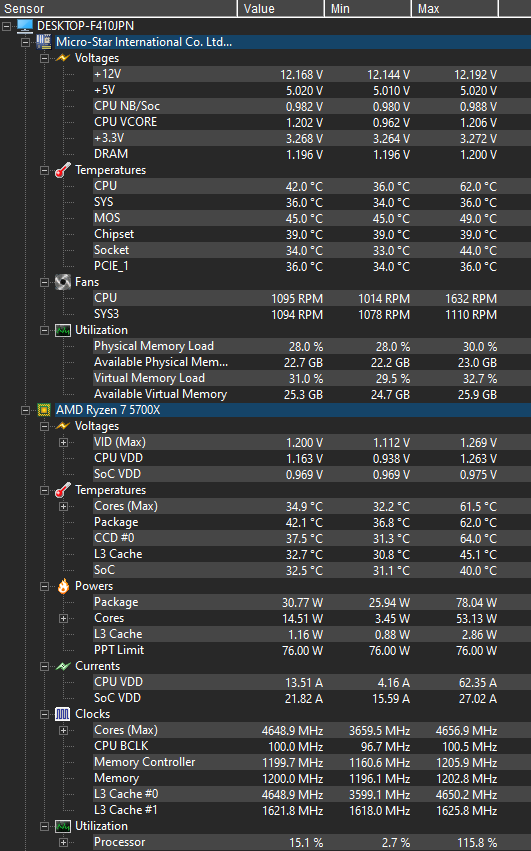Select the +3.3V voltage row
This screenshot has width=531, height=851.
[312, 138]
